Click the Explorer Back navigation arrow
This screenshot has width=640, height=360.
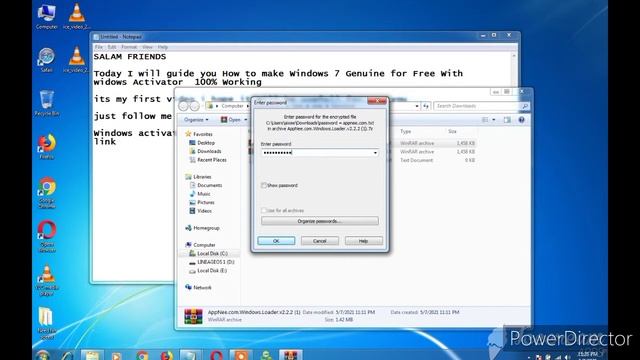tap(184, 106)
